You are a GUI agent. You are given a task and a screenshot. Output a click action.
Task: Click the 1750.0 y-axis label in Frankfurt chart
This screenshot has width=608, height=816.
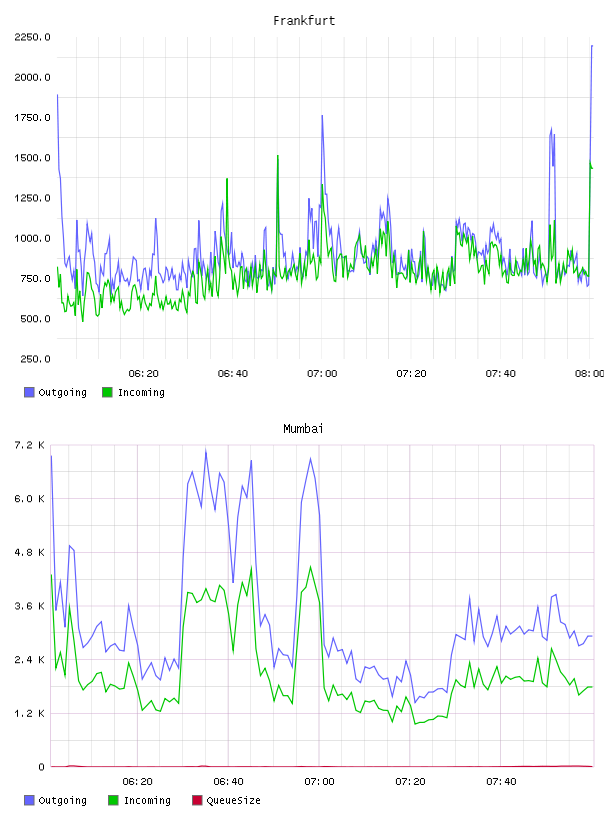point(32,118)
